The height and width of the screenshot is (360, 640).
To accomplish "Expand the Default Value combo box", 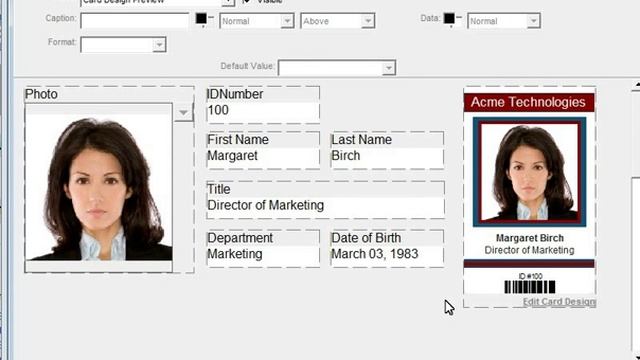I will click(337, 68).
